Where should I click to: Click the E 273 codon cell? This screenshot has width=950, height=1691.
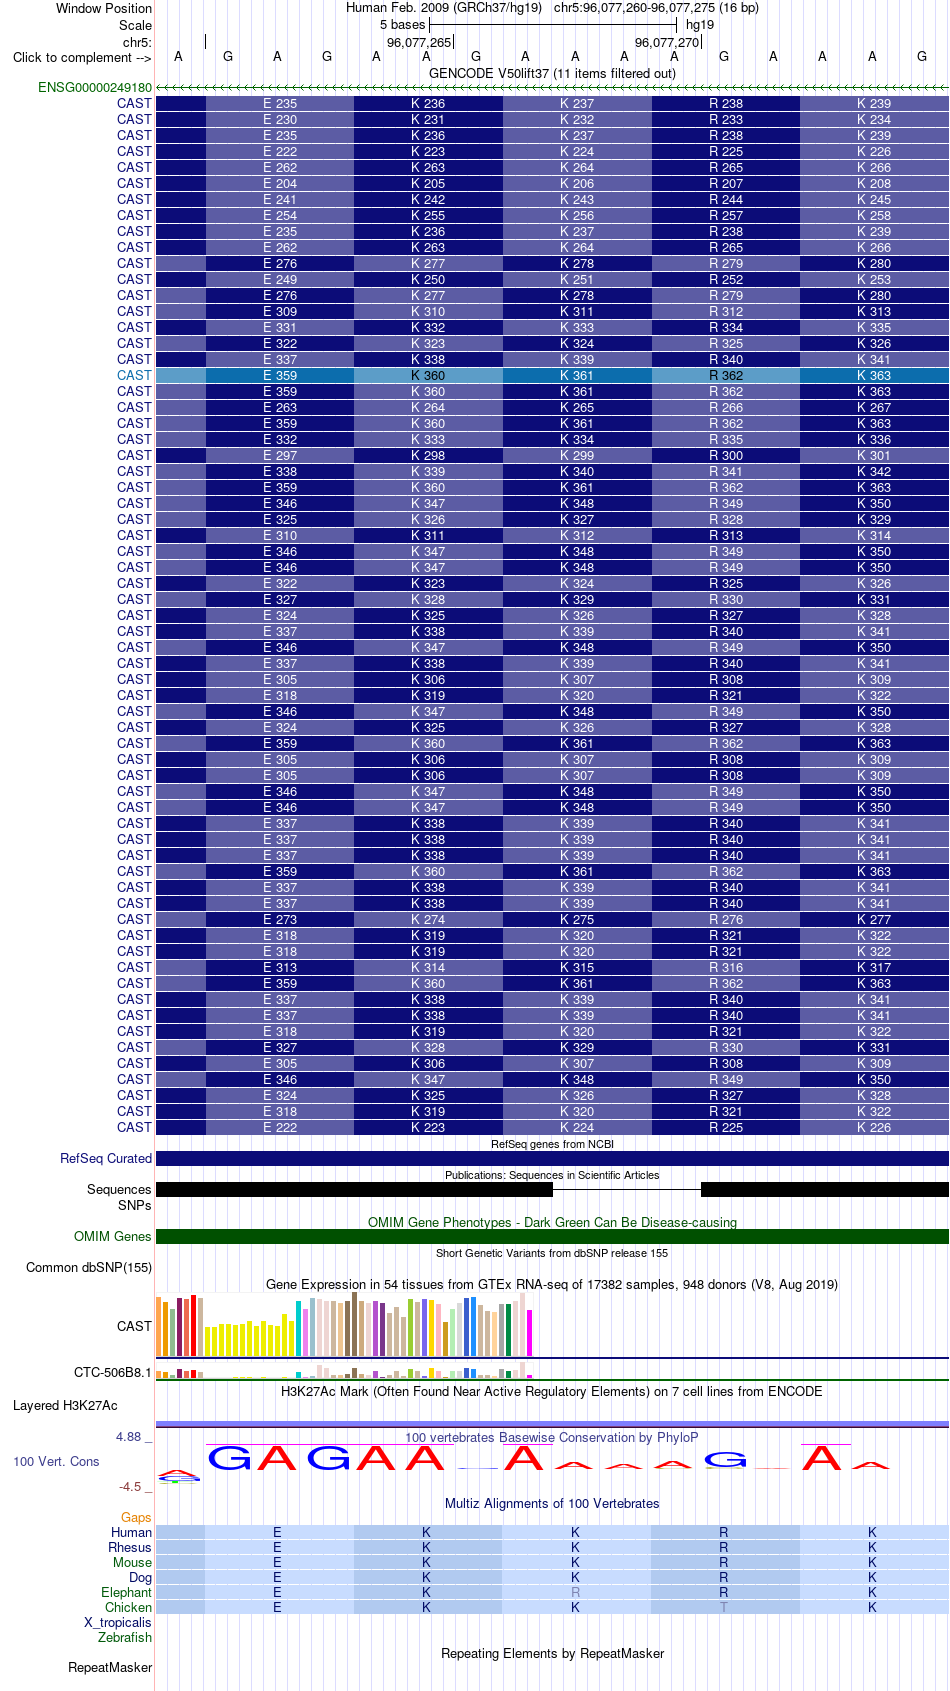280,920
